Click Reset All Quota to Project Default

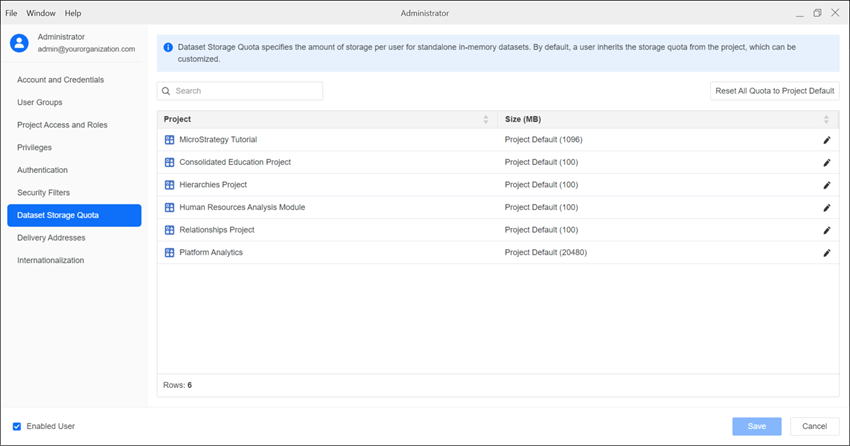tap(774, 91)
